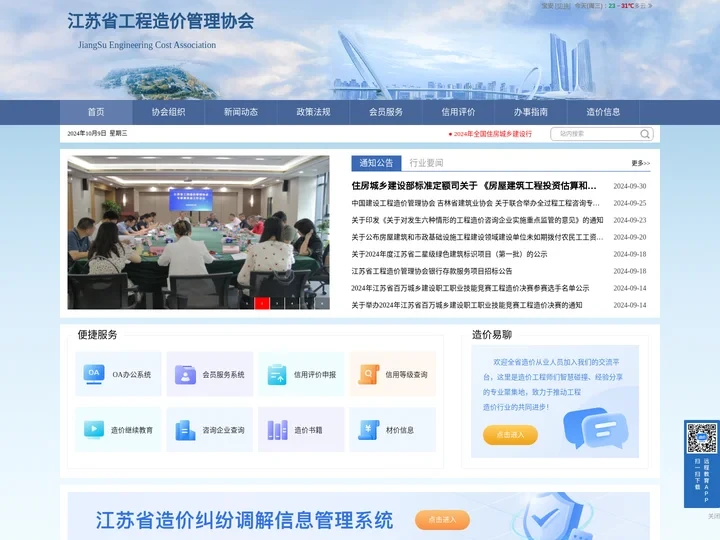
Task: Select the red active slideshow indicator
Action: (x=262, y=303)
